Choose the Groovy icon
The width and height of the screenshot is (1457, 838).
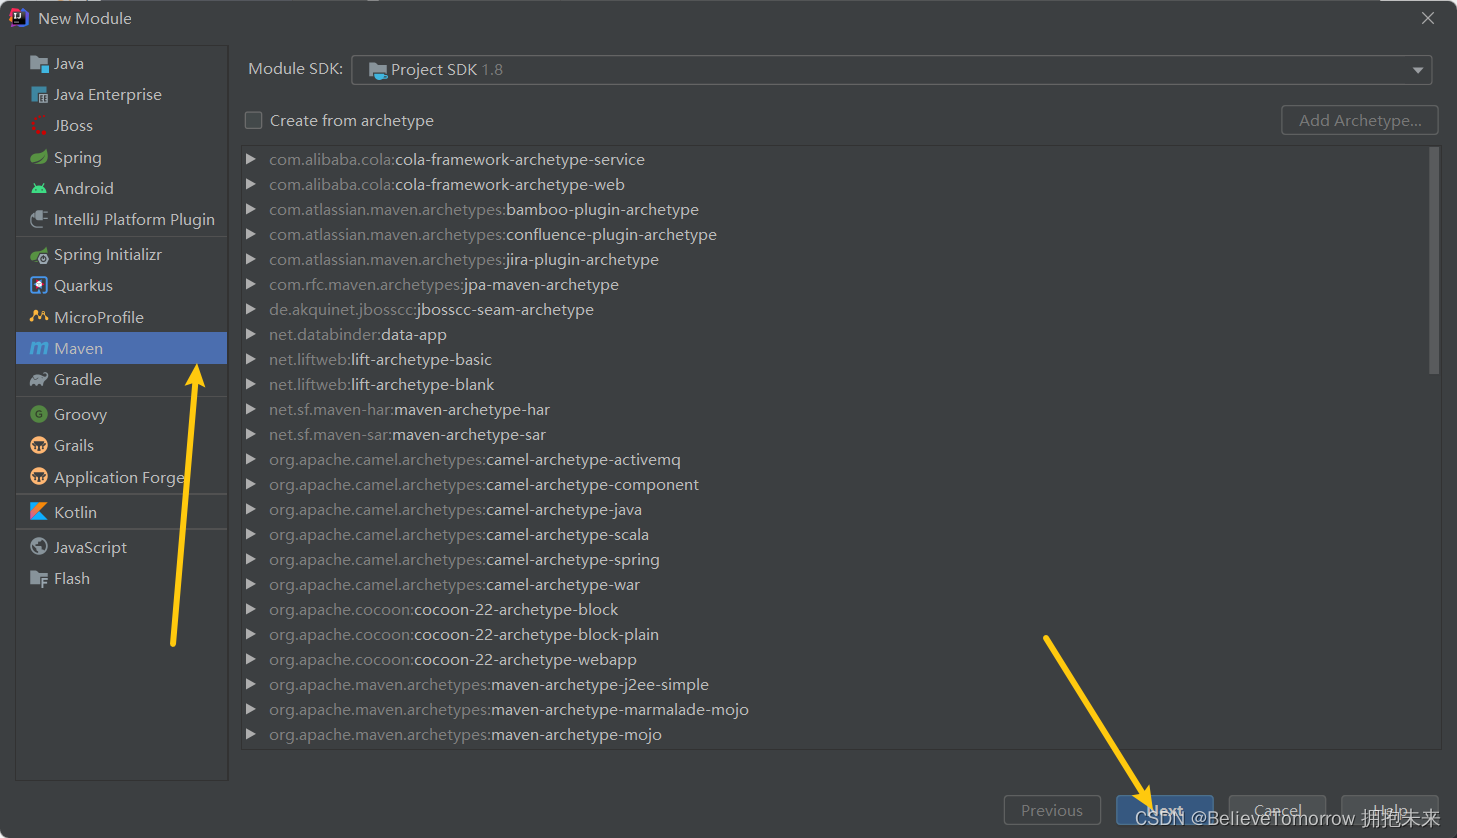39,415
